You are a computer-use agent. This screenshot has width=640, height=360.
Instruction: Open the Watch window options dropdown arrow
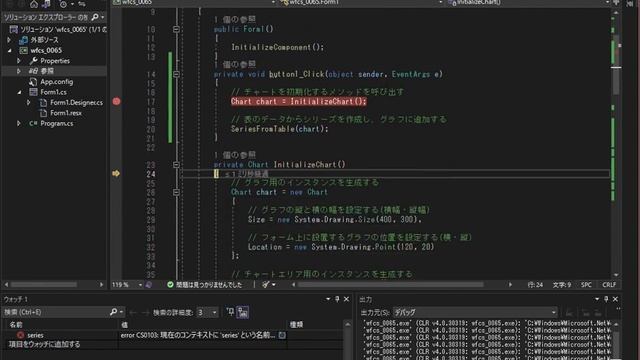pos(328,299)
